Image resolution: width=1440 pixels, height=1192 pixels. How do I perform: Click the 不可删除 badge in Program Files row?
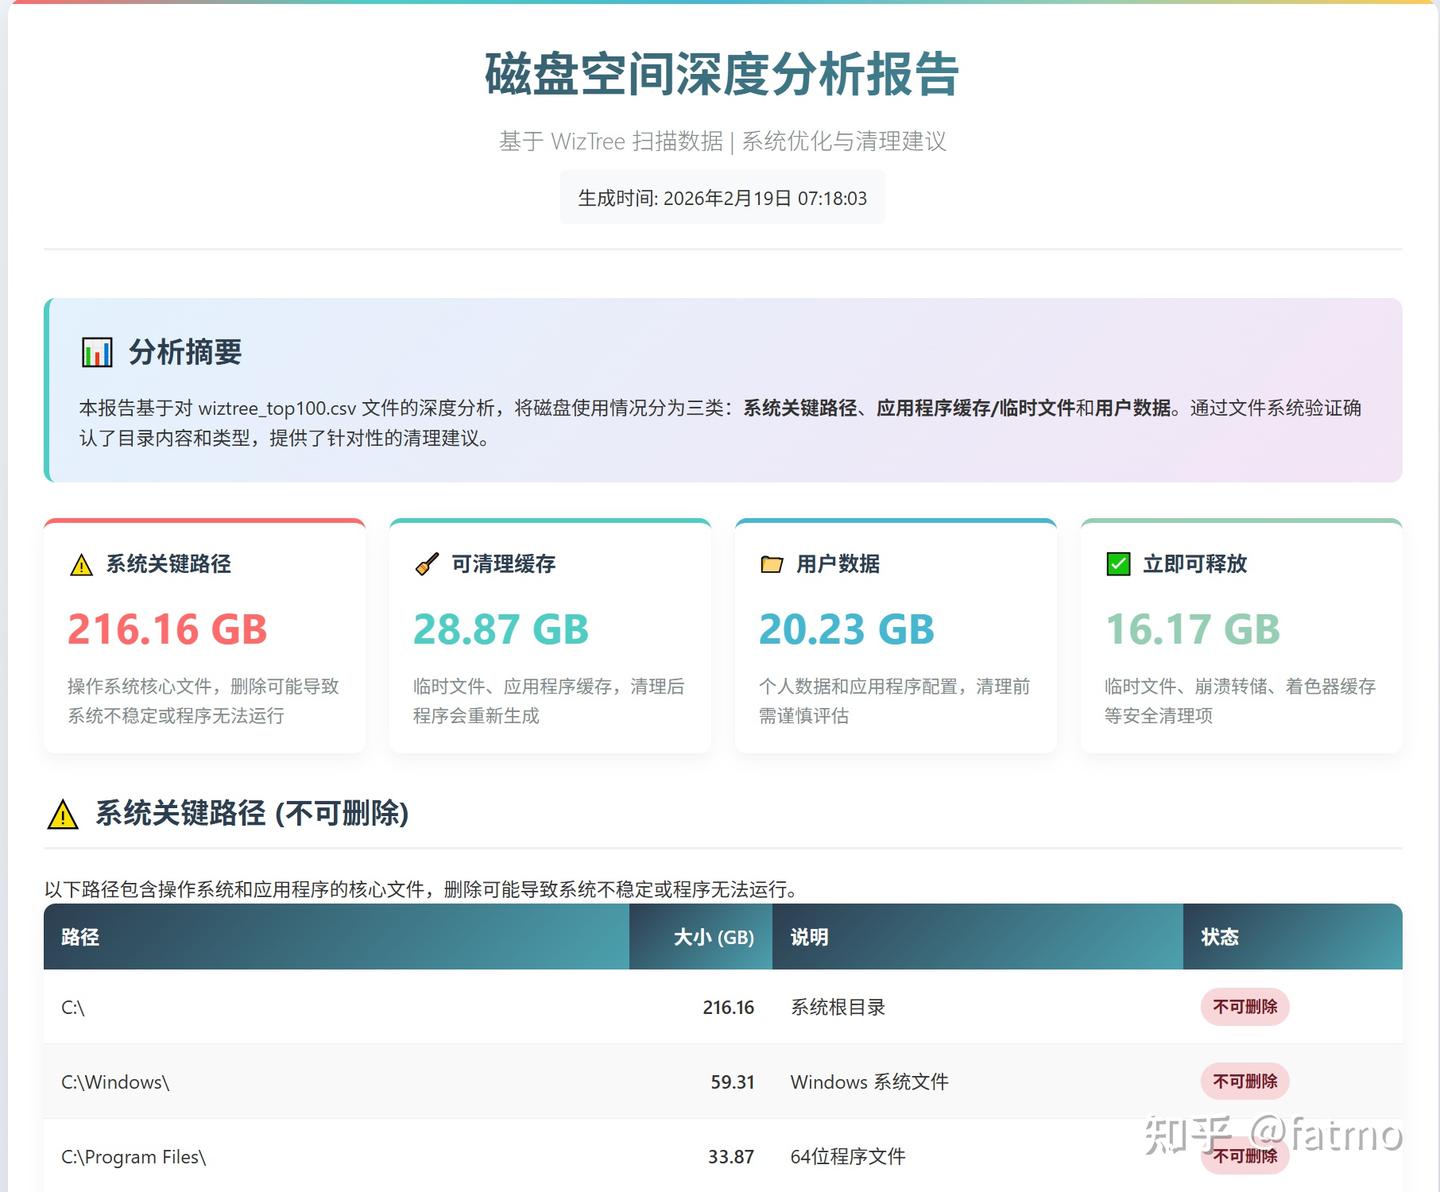[1245, 1156]
